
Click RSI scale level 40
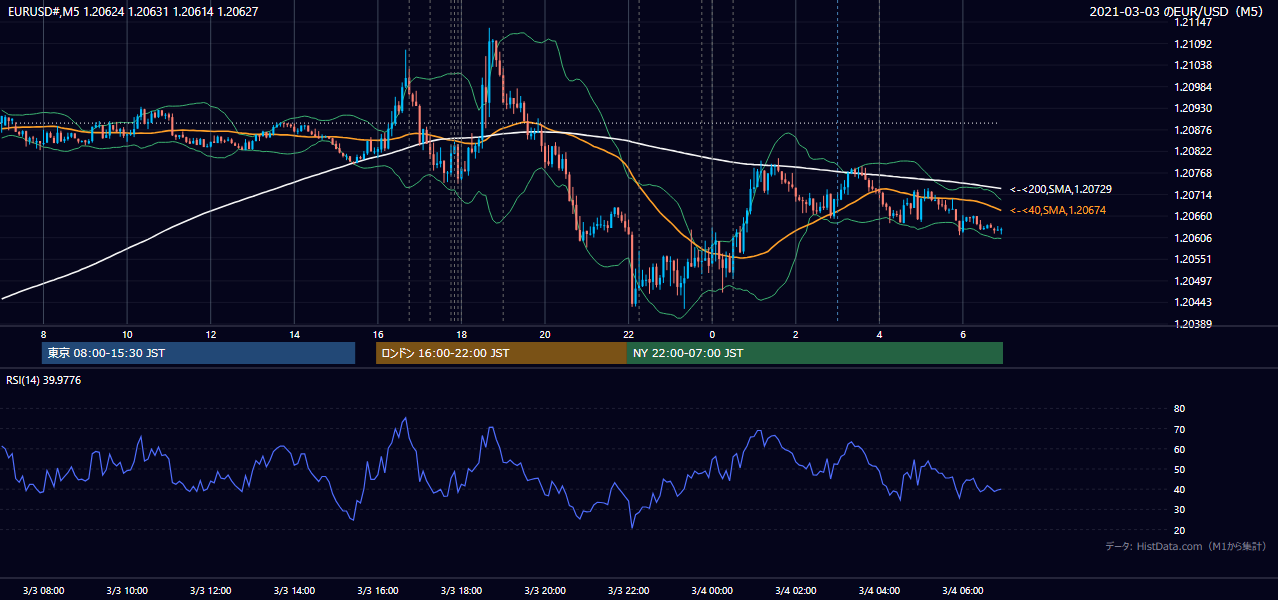1179,489
